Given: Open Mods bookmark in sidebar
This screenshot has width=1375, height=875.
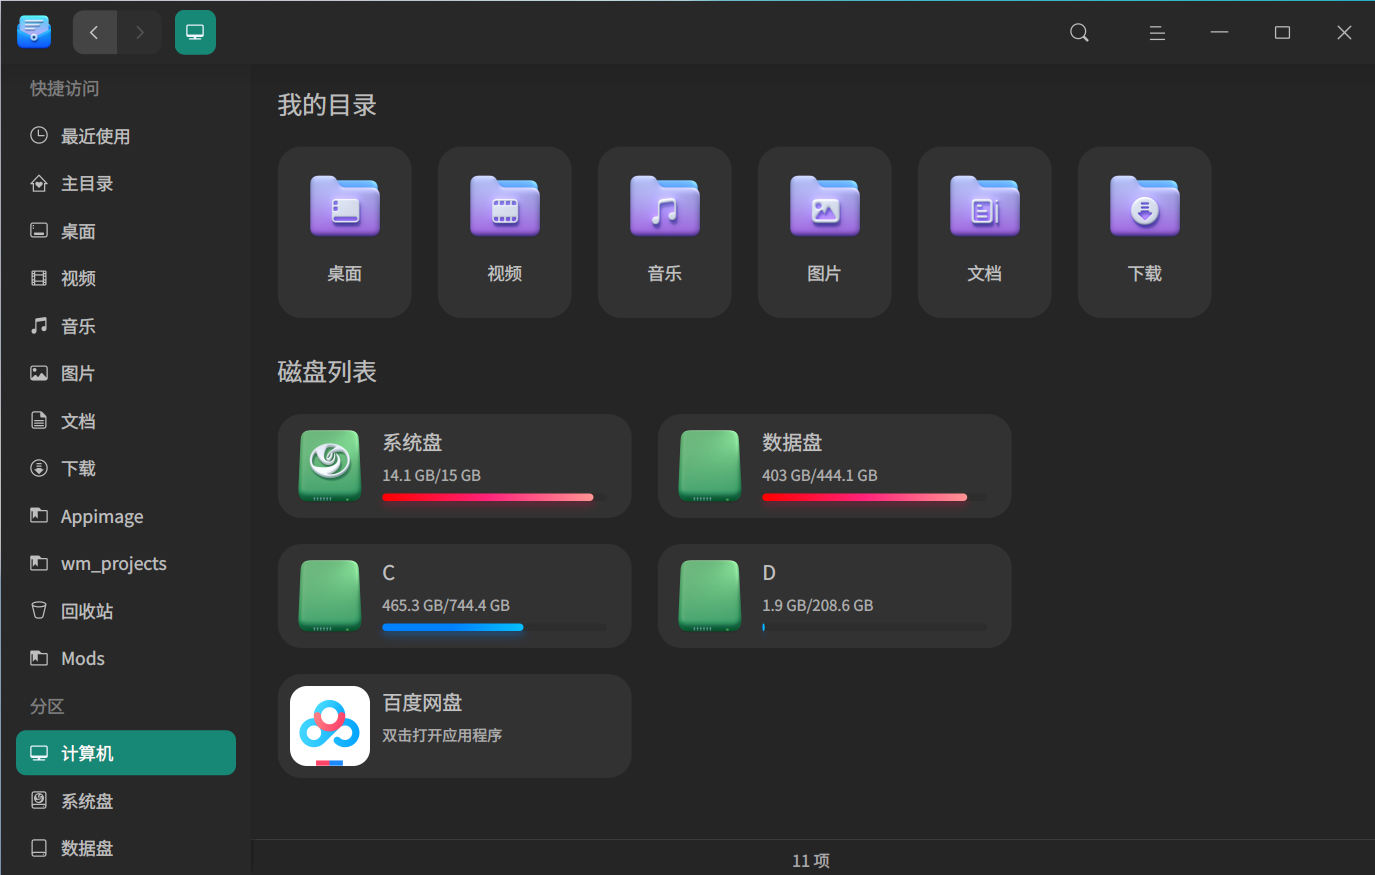Looking at the screenshot, I should [126, 659].
